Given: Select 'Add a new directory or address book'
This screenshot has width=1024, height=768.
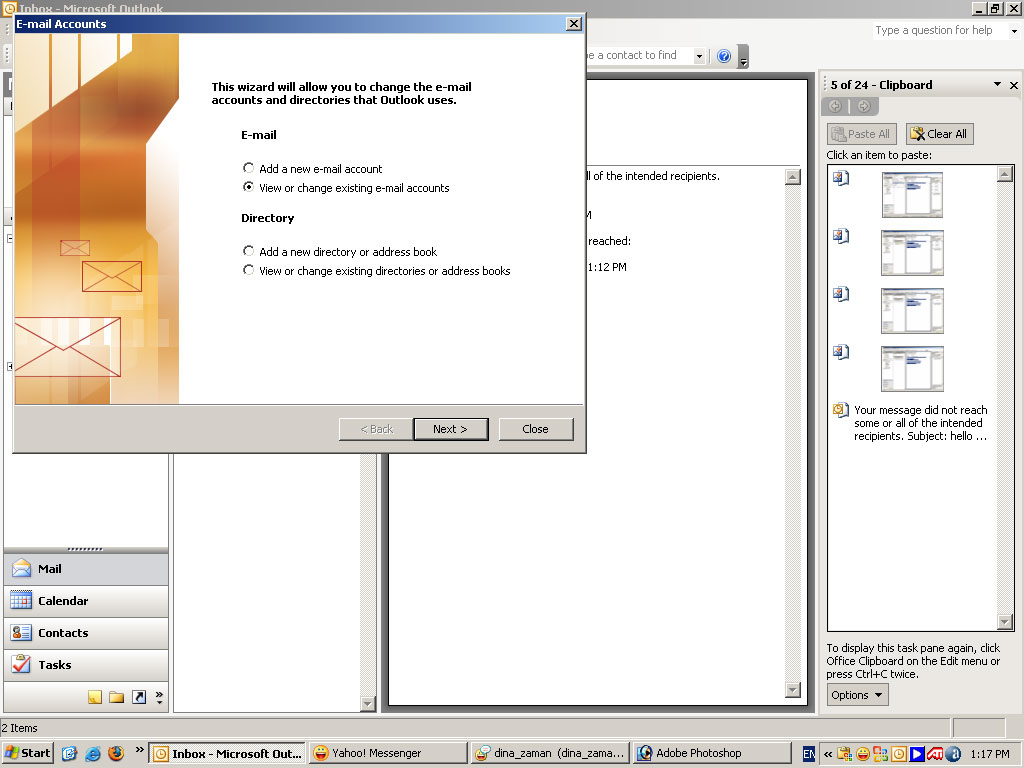Looking at the screenshot, I should (248, 251).
